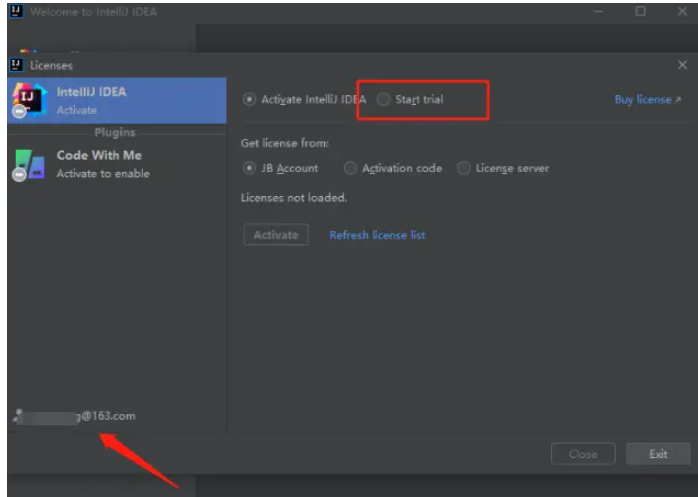This screenshot has height=497, width=698.
Task: Click the Plugins section header
Action: (x=115, y=133)
